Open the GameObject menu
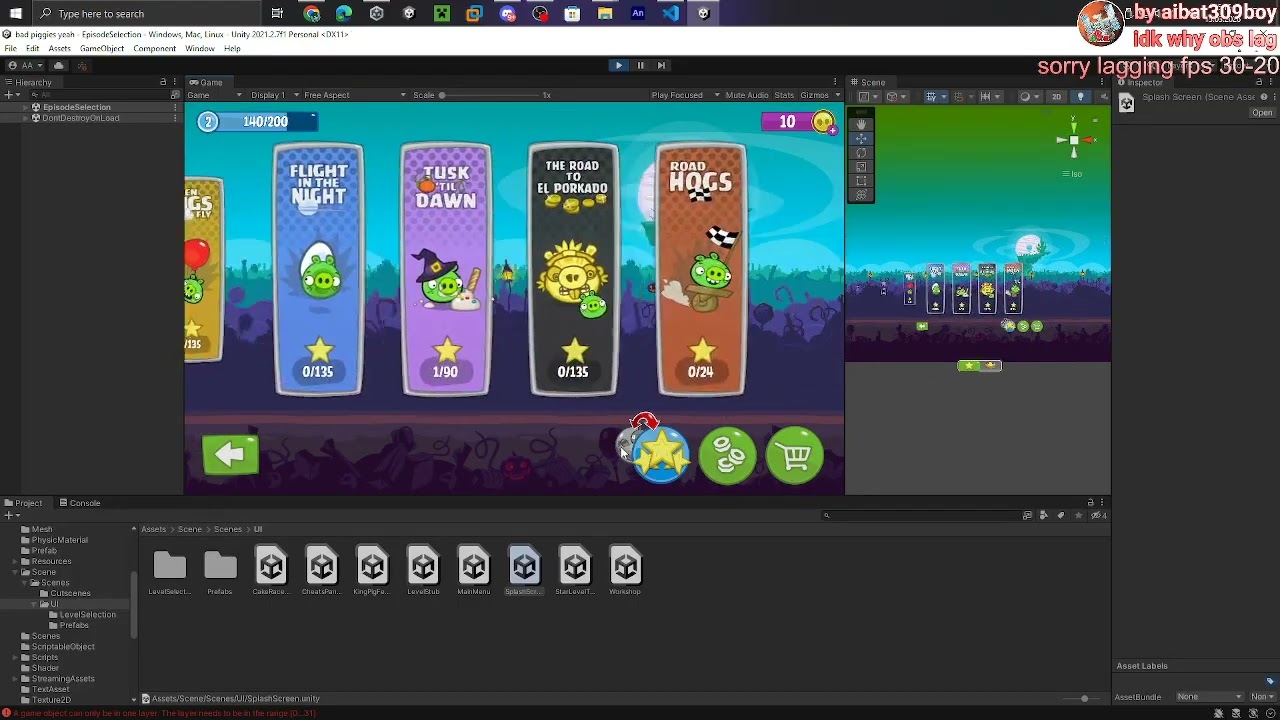The height and width of the screenshot is (720, 1280). pos(102,48)
